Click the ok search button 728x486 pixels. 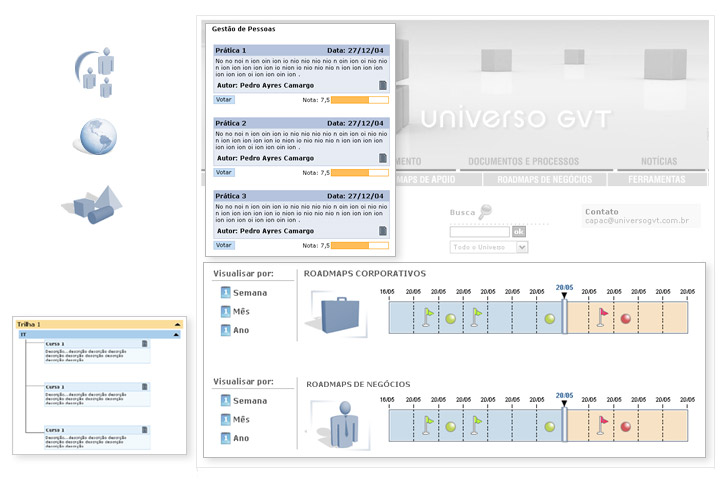click(x=518, y=231)
